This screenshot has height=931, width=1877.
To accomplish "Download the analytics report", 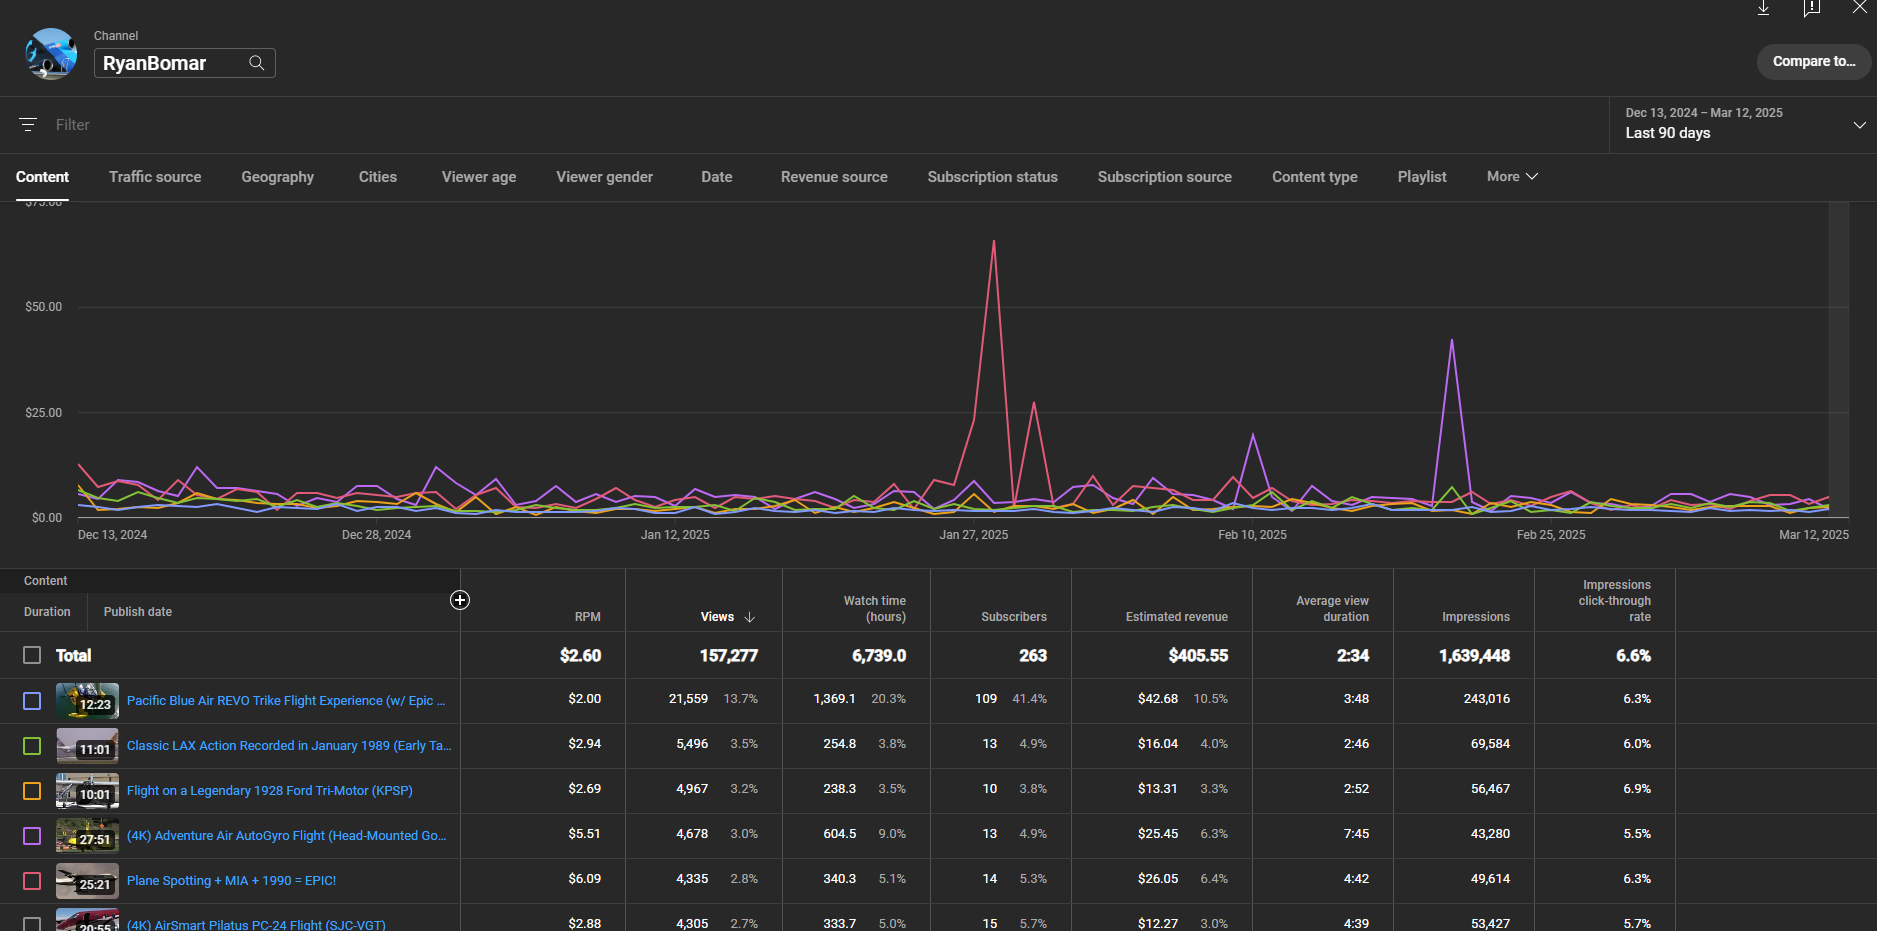I will (x=1764, y=8).
